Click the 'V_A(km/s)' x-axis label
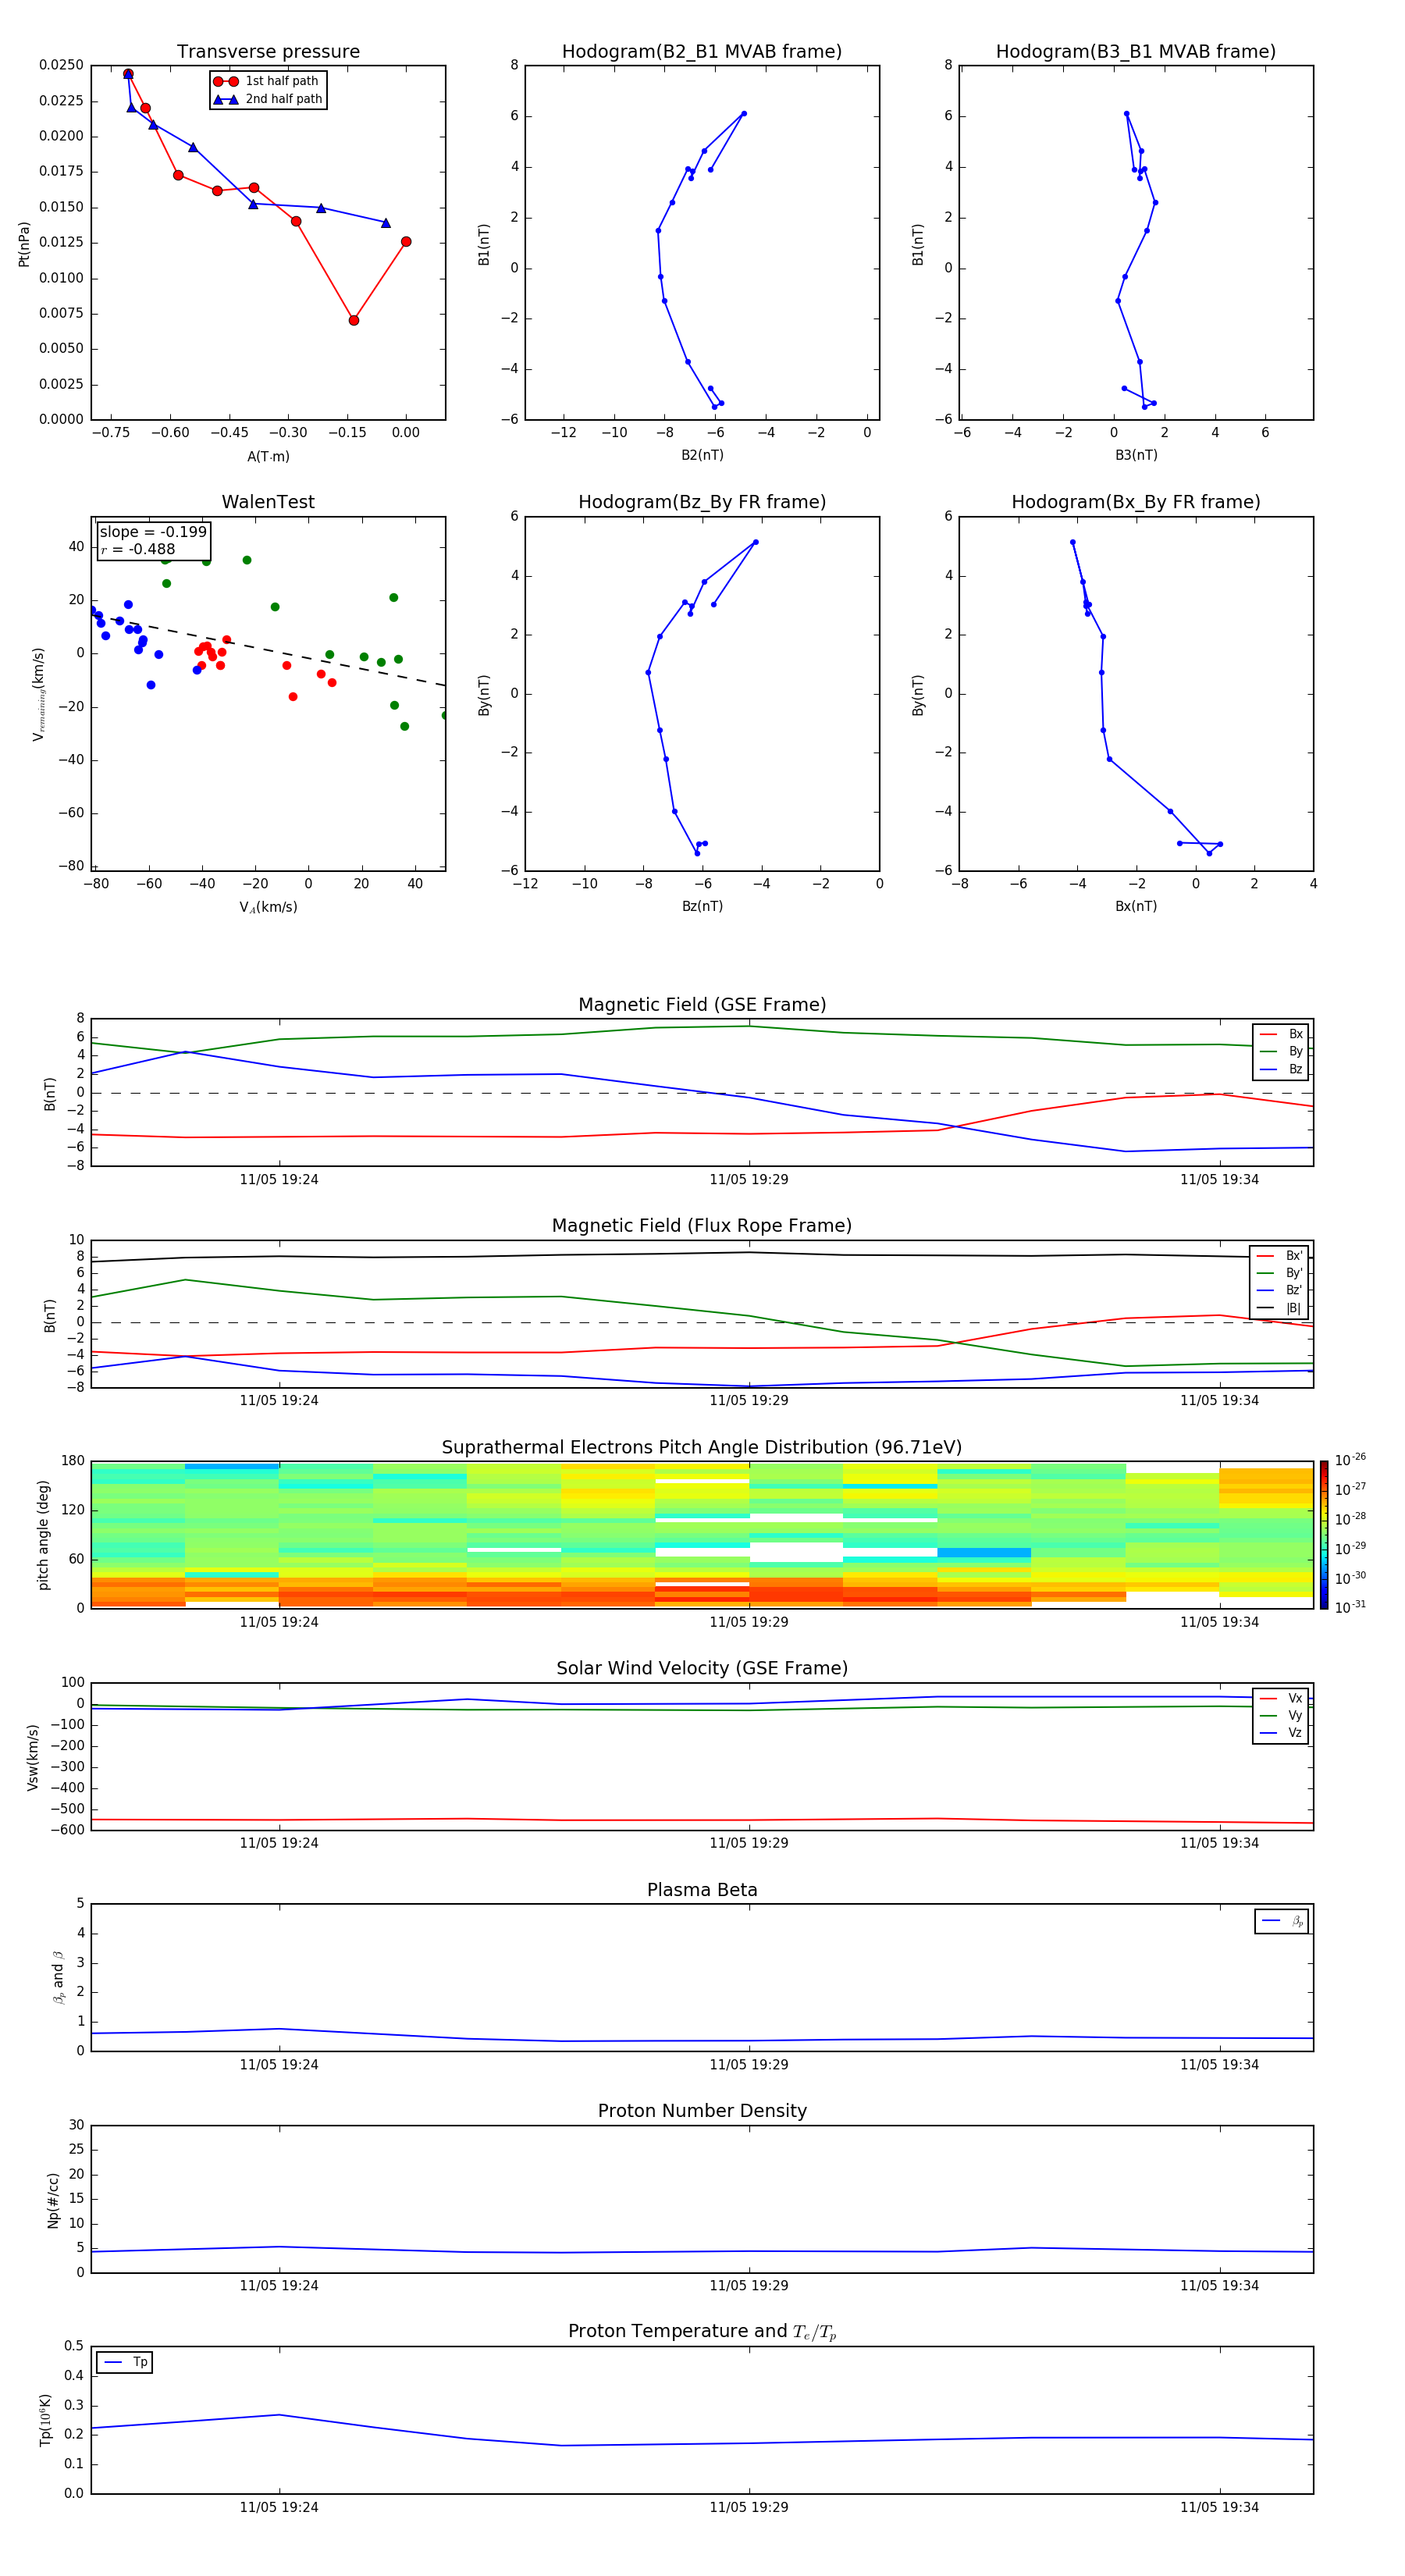 [x=268, y=907]
